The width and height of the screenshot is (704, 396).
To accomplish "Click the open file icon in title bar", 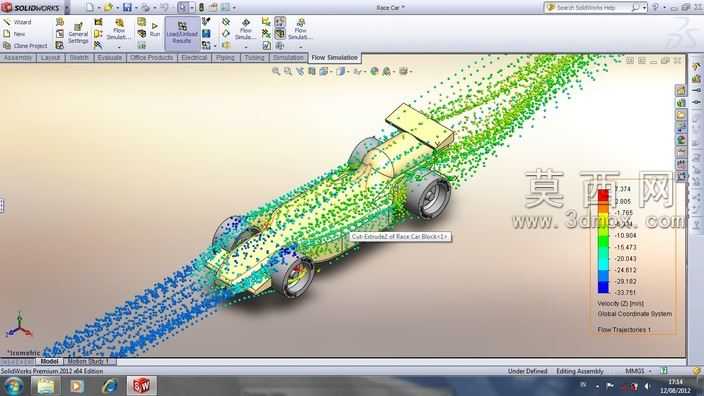I will pos(108,7).
